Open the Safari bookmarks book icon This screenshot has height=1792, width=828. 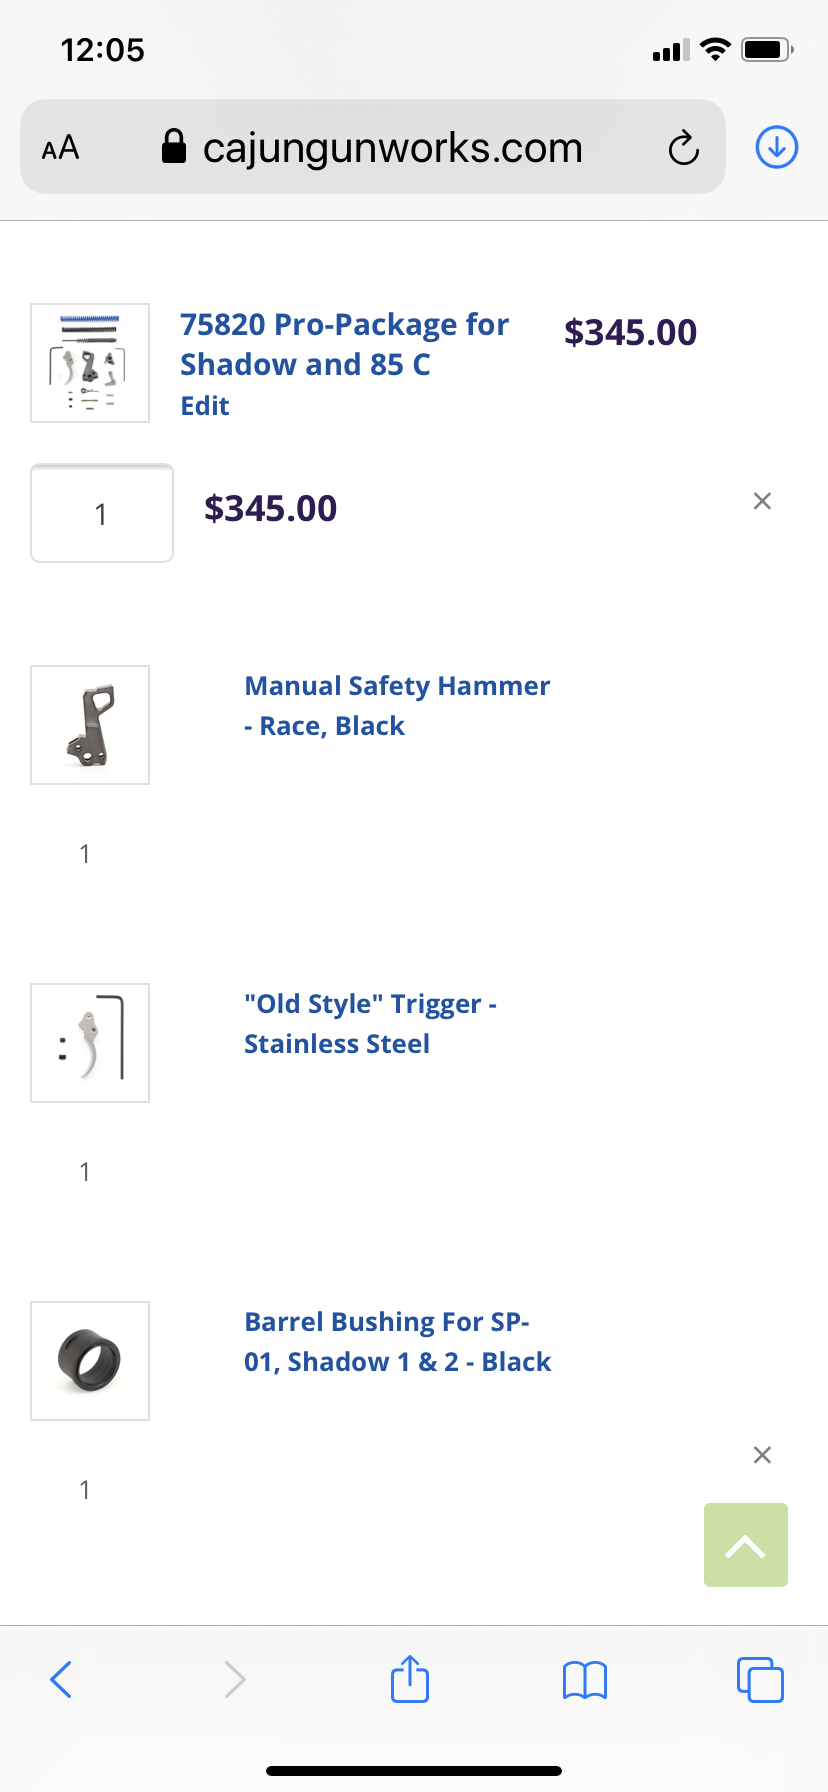(x=585, y=1680)
